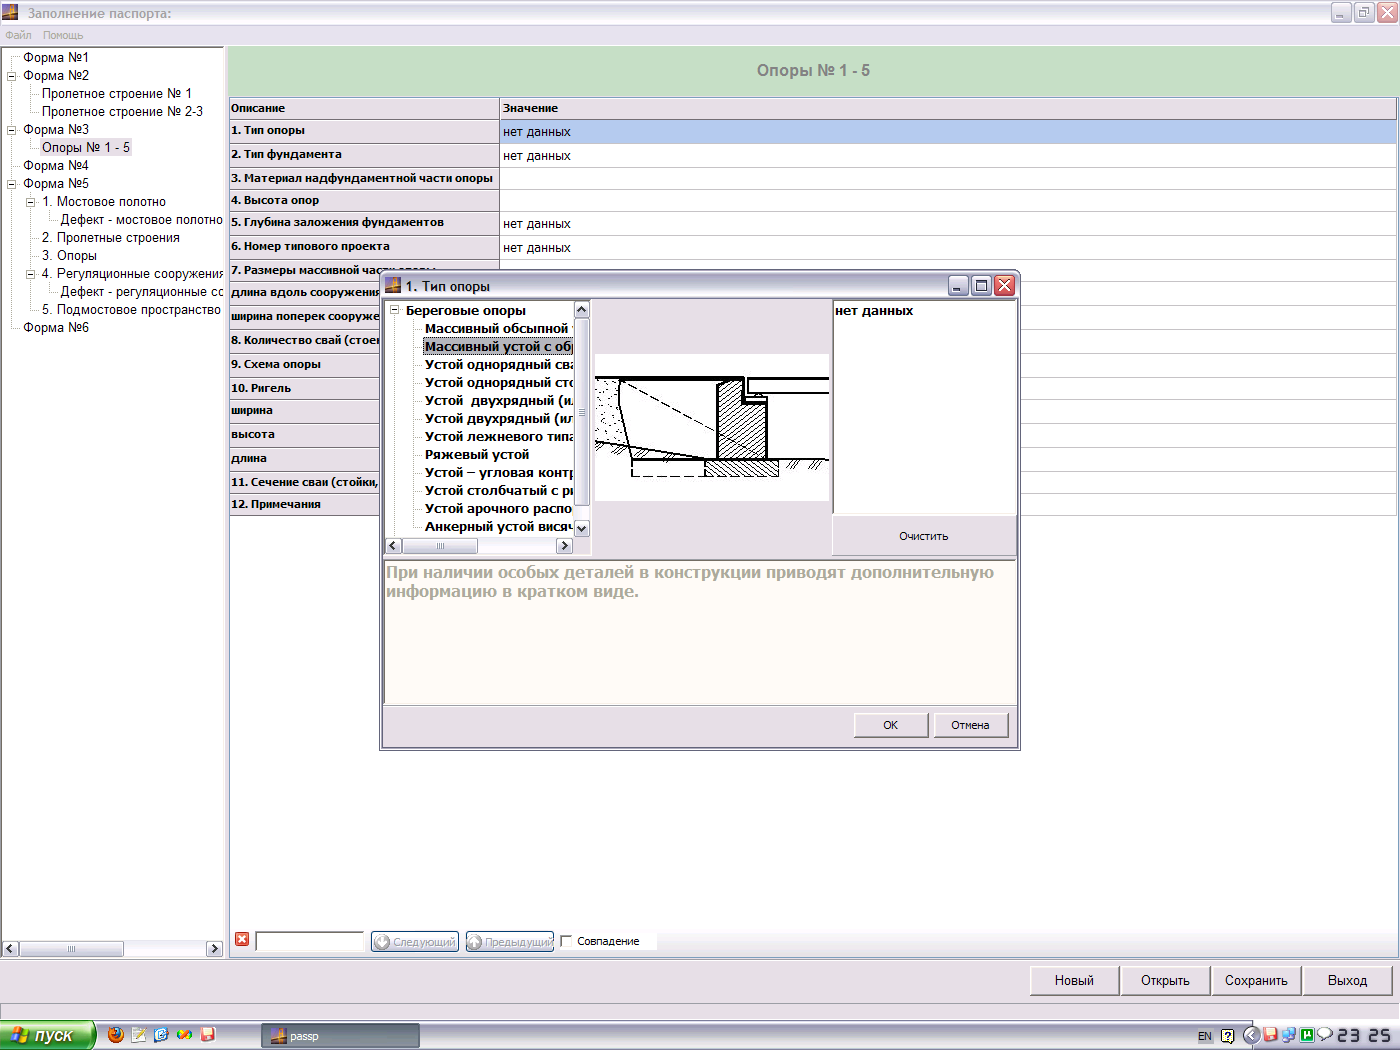Show hidden tray icons with the arrow
1400x1050 pixels.
point(1250,1035)
